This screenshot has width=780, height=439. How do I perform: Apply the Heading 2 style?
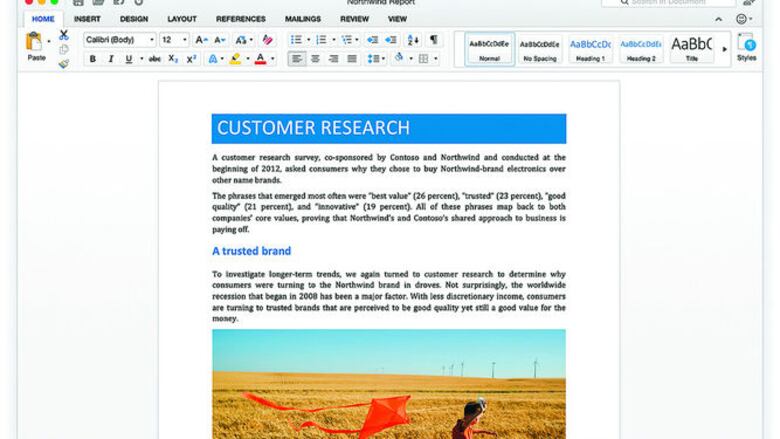[641, 49]
